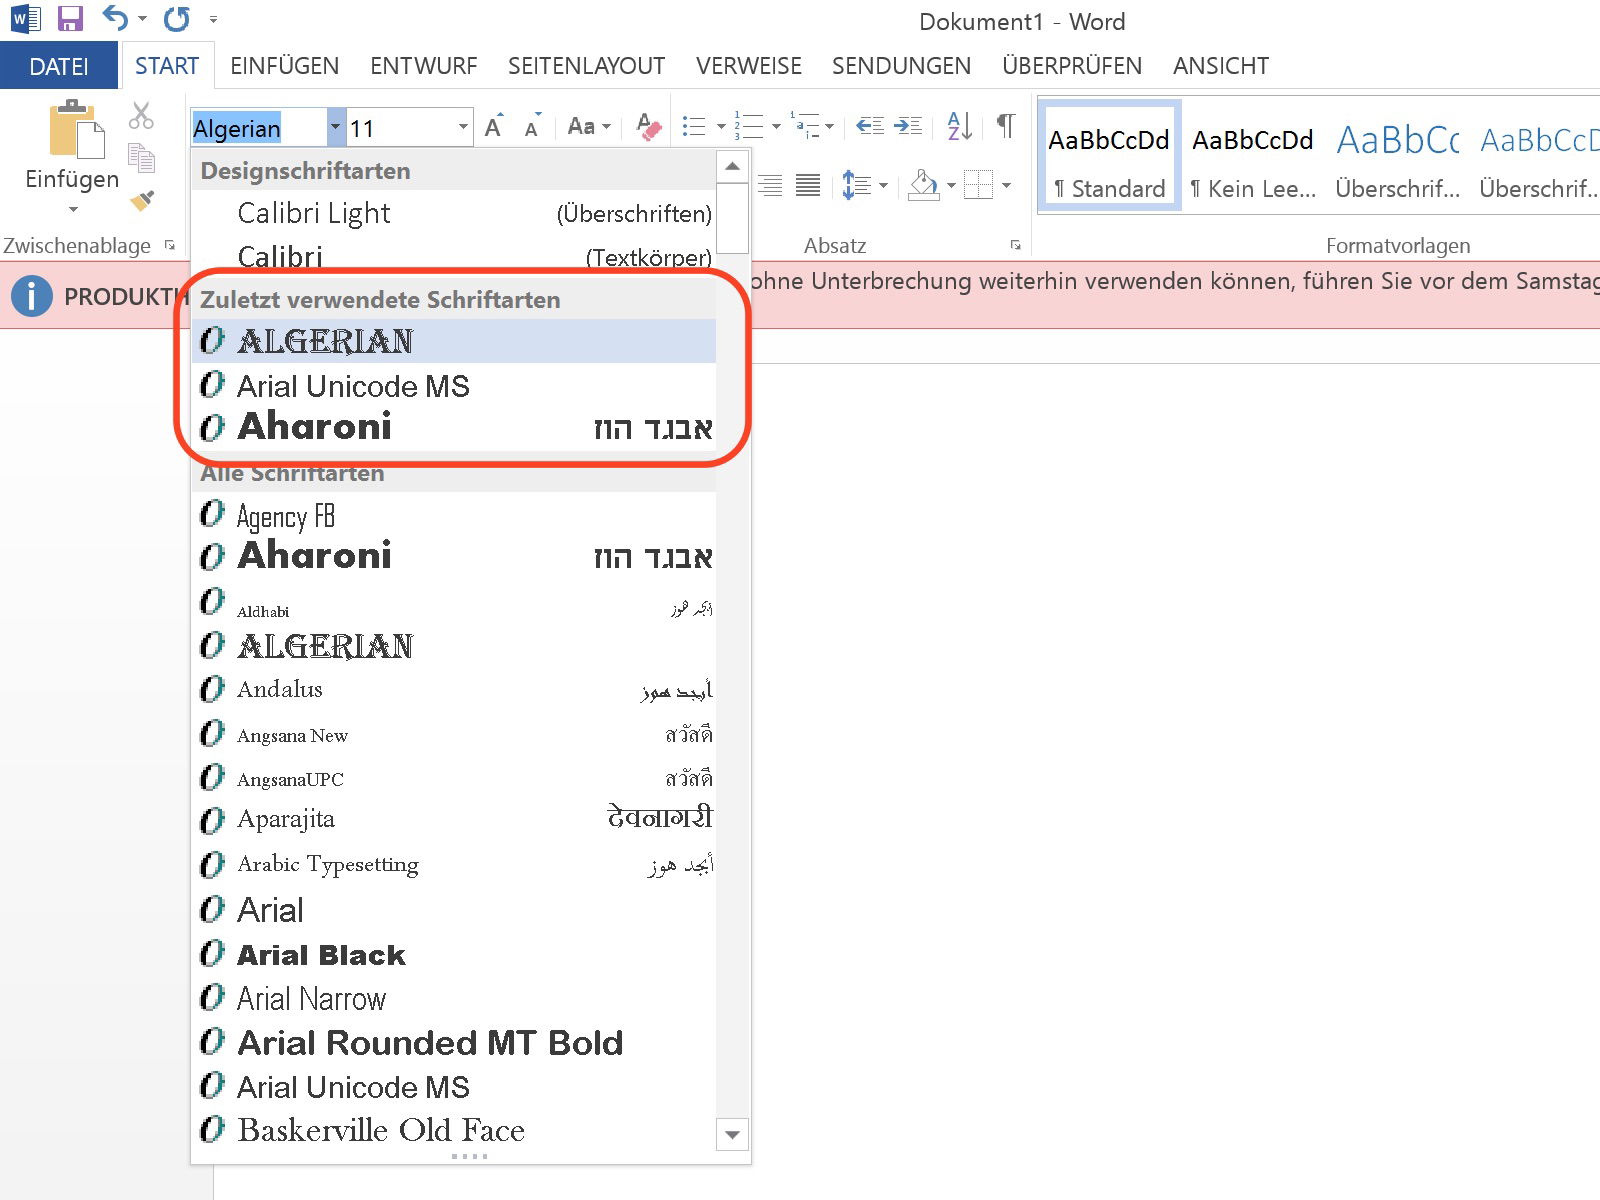Expand the line spacing options arrow

click(883, 185)
